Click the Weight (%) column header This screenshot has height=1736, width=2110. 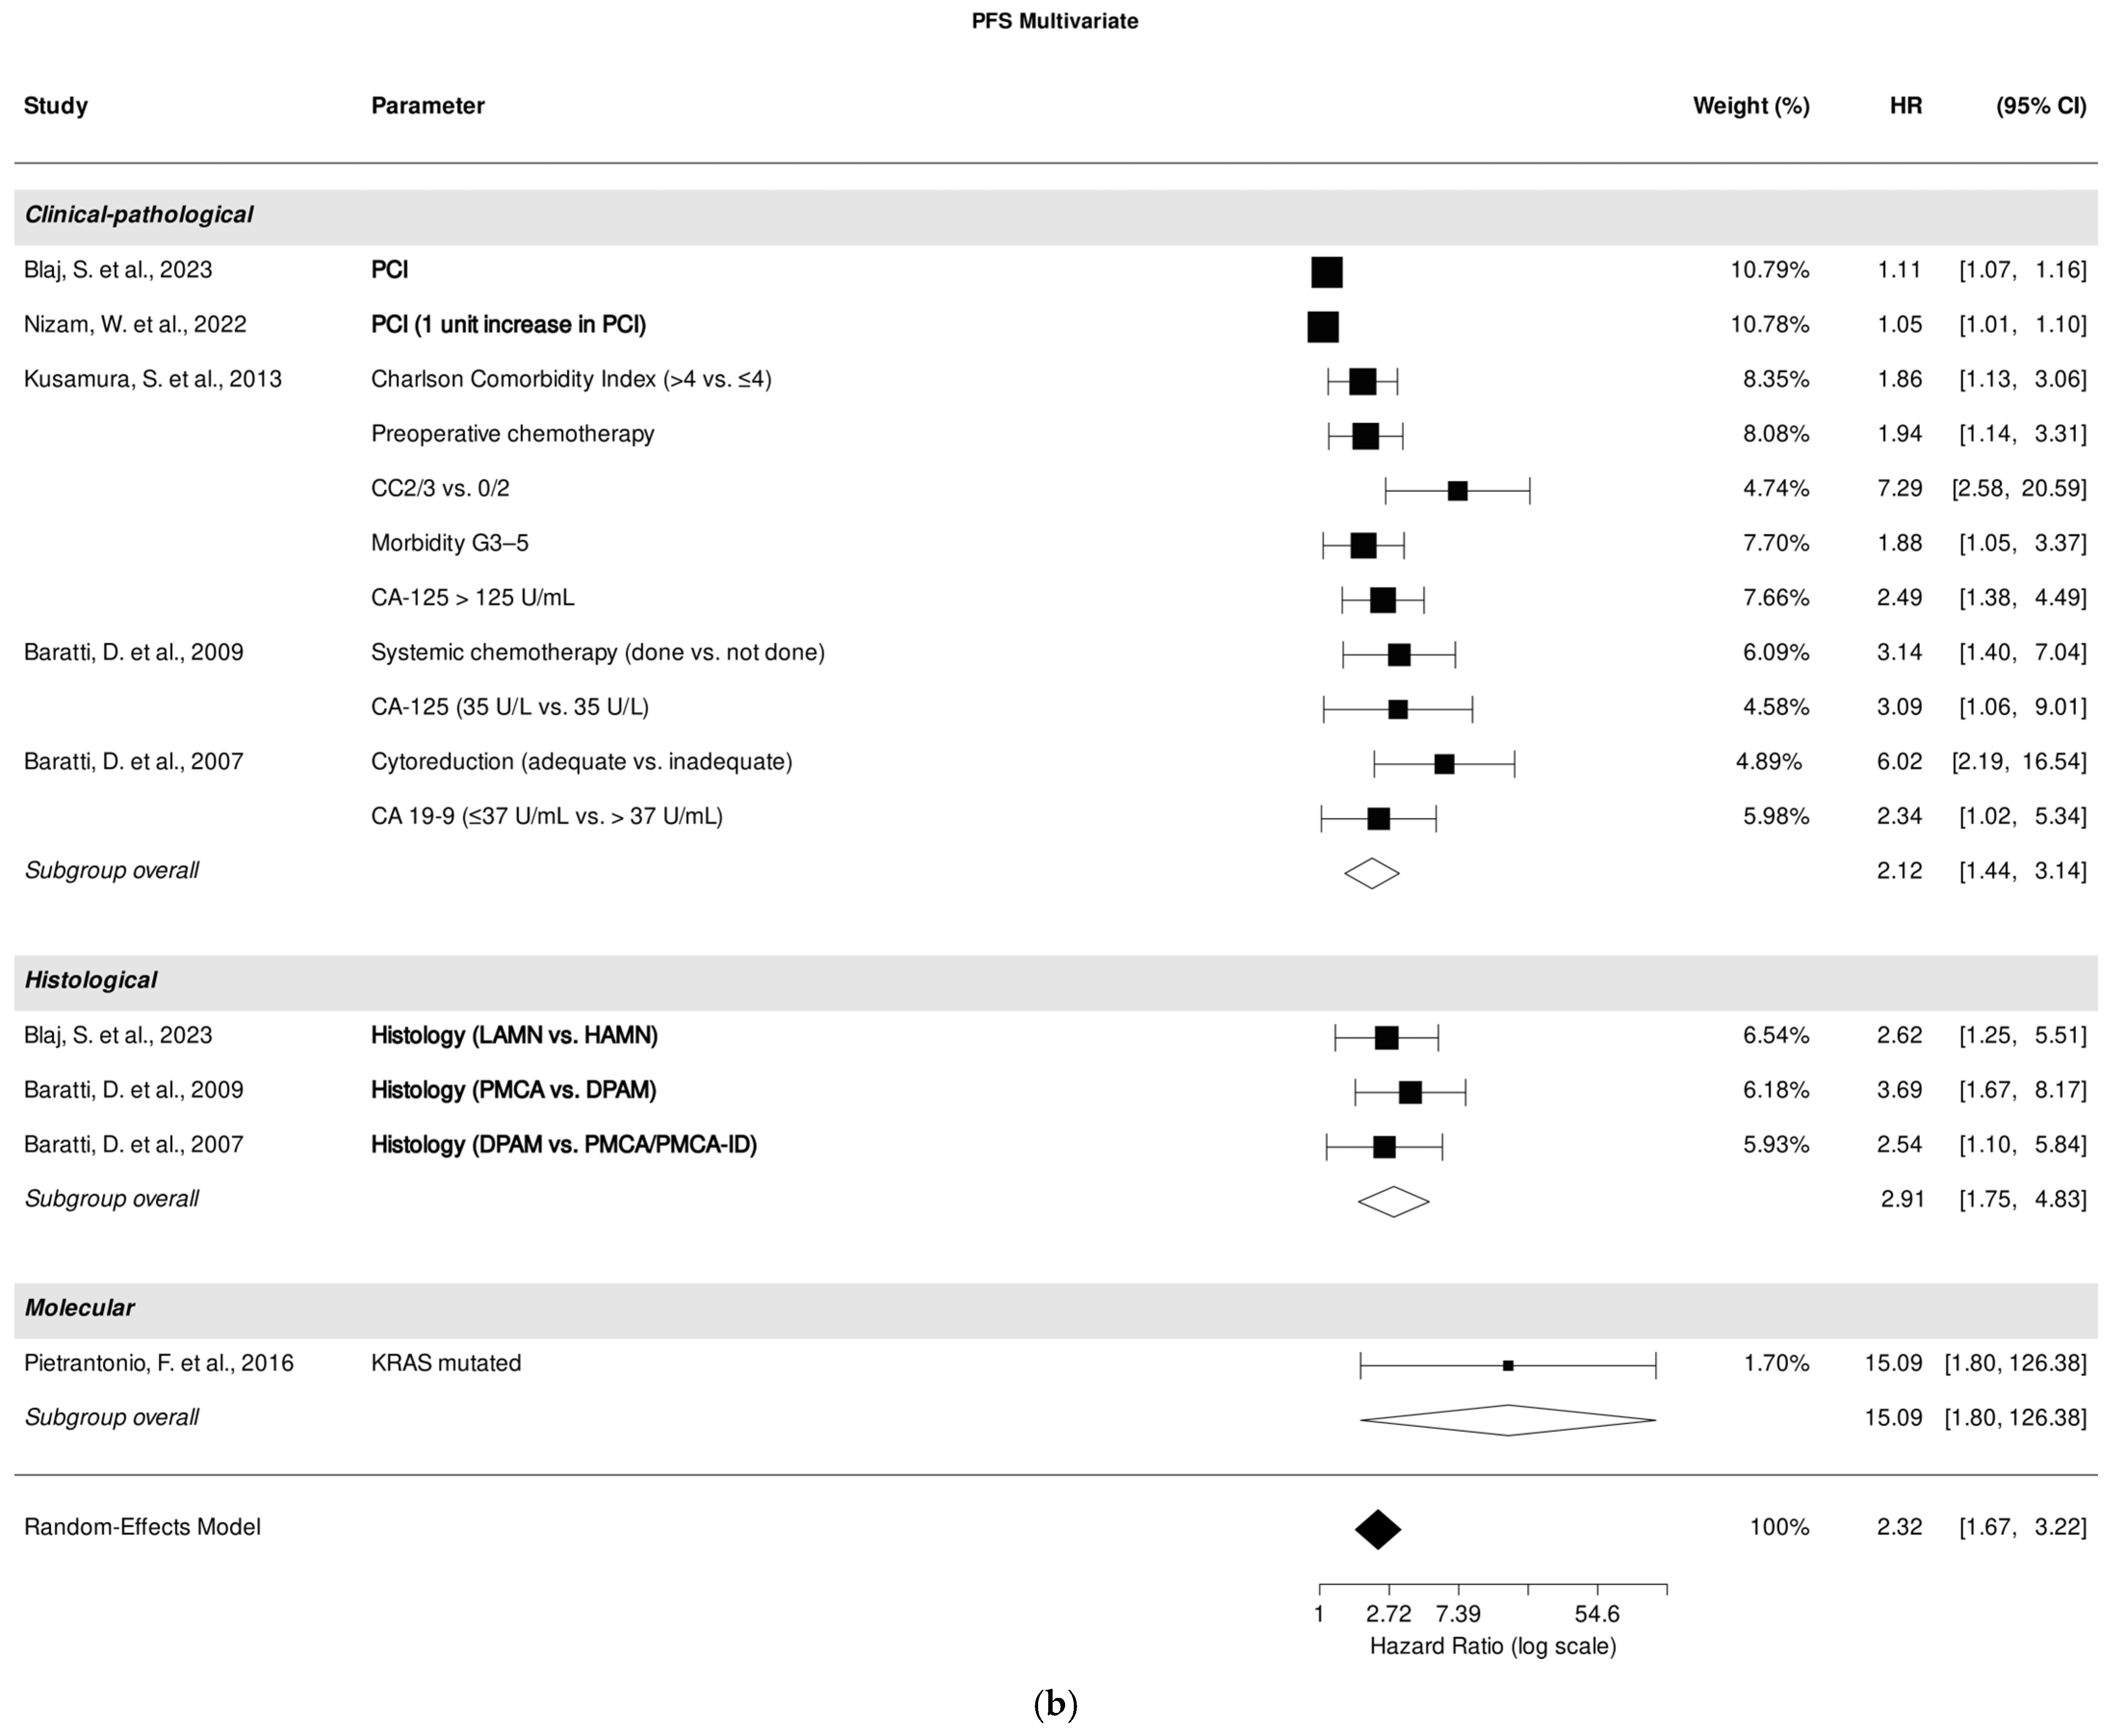point(1750,106)
